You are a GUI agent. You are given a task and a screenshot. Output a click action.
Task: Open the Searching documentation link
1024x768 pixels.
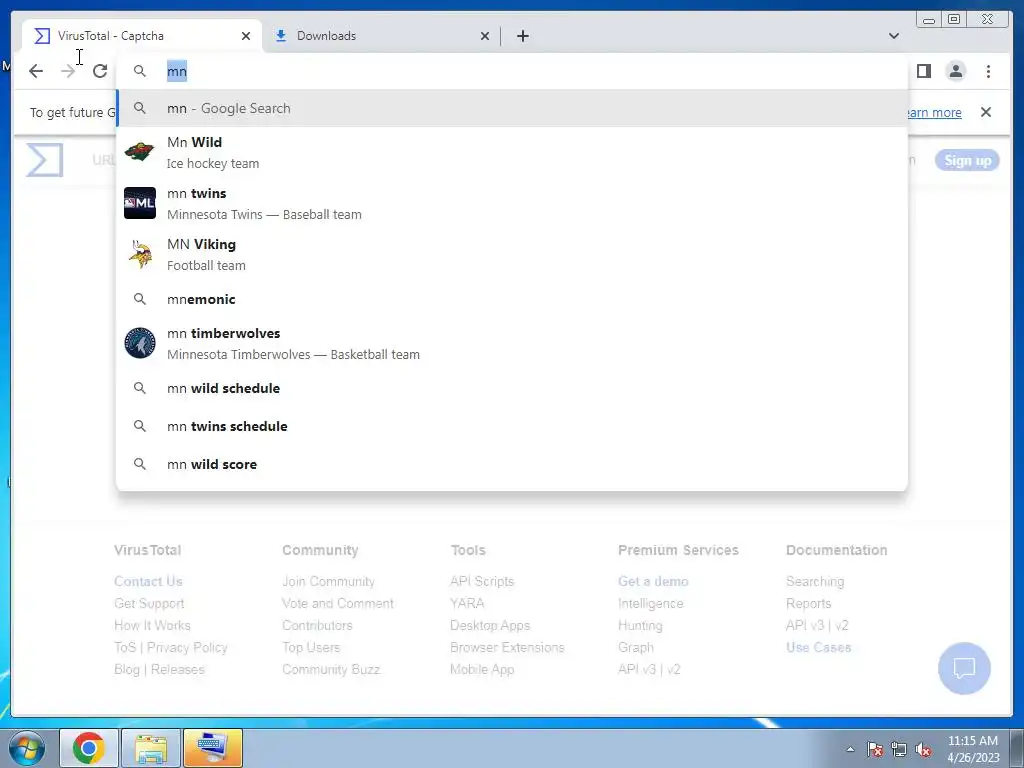pyautogui.click(x=815, y=581)
